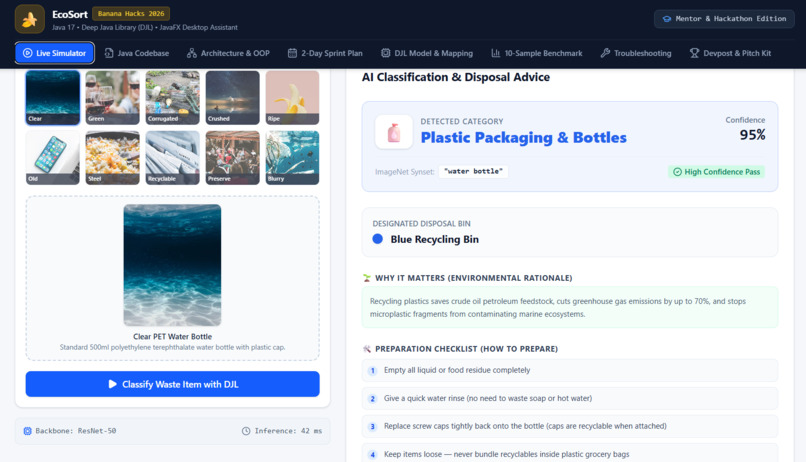Click the Inference: 42 ms status text
This screenshot has width=806, height=462.
(x=288, y=431)
